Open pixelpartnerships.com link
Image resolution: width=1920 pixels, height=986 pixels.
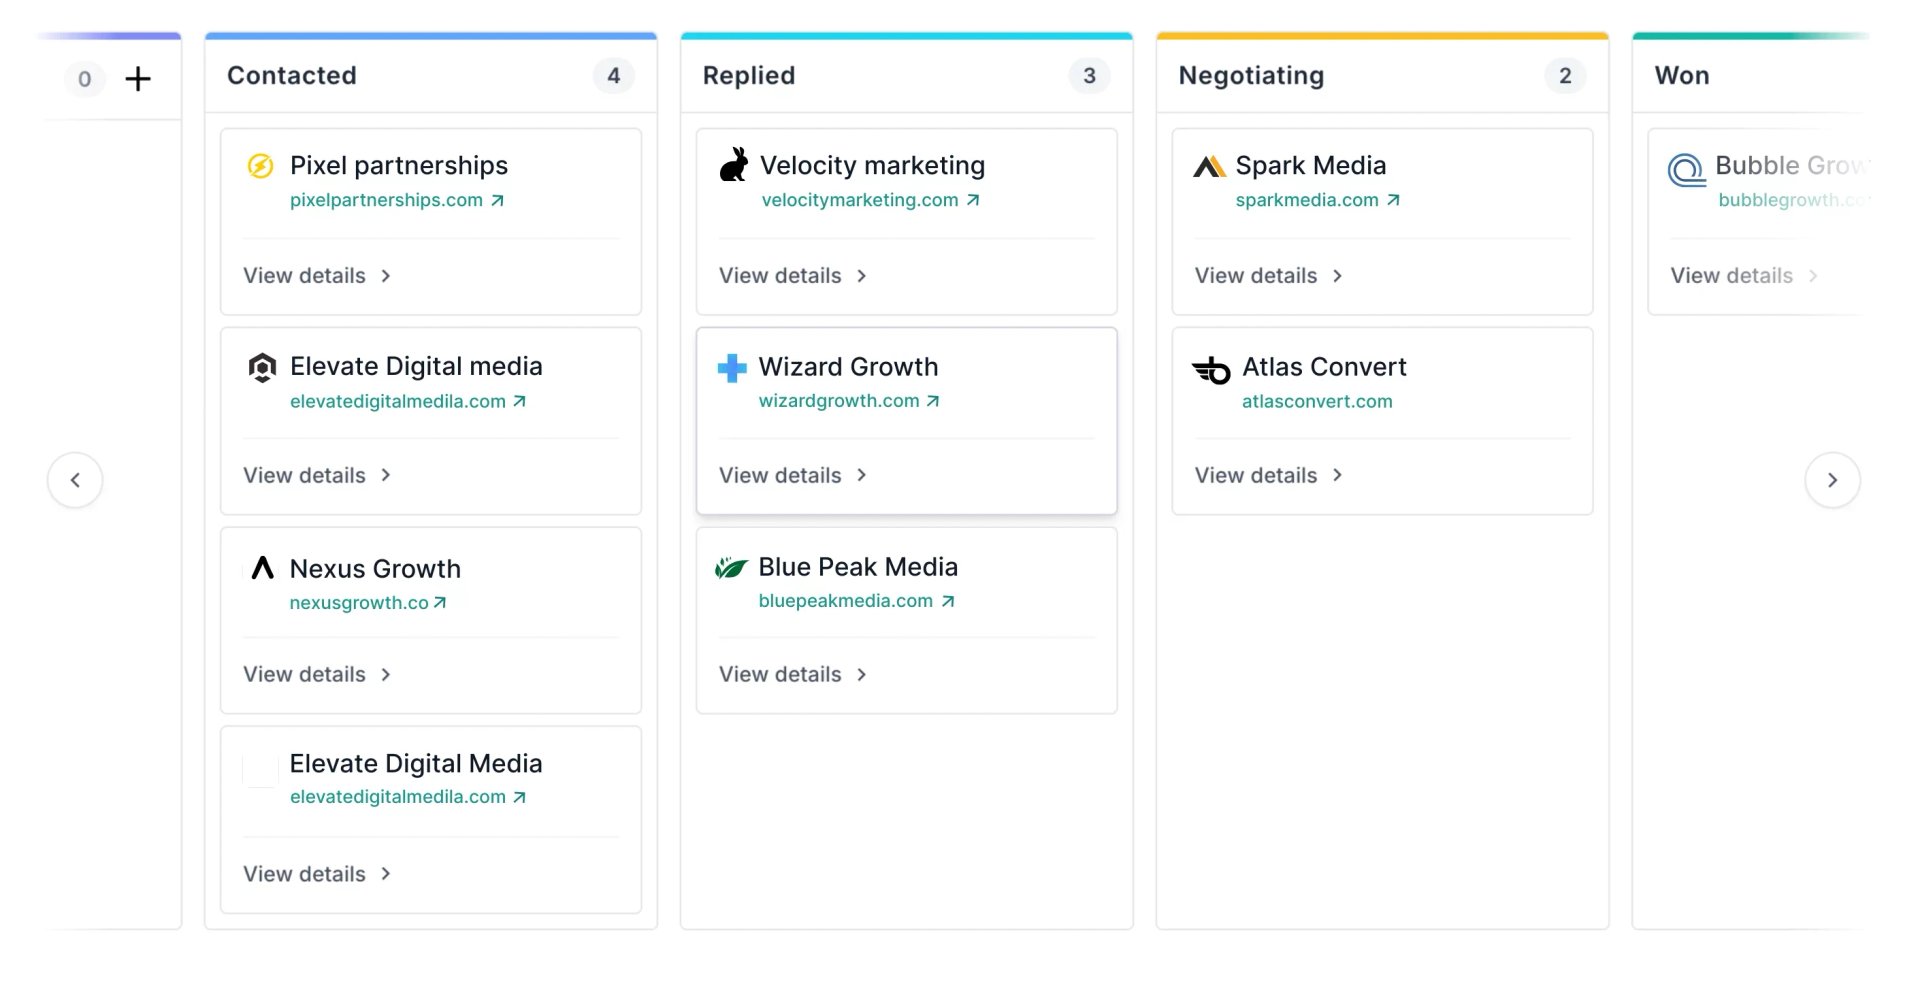click(386, 200)
